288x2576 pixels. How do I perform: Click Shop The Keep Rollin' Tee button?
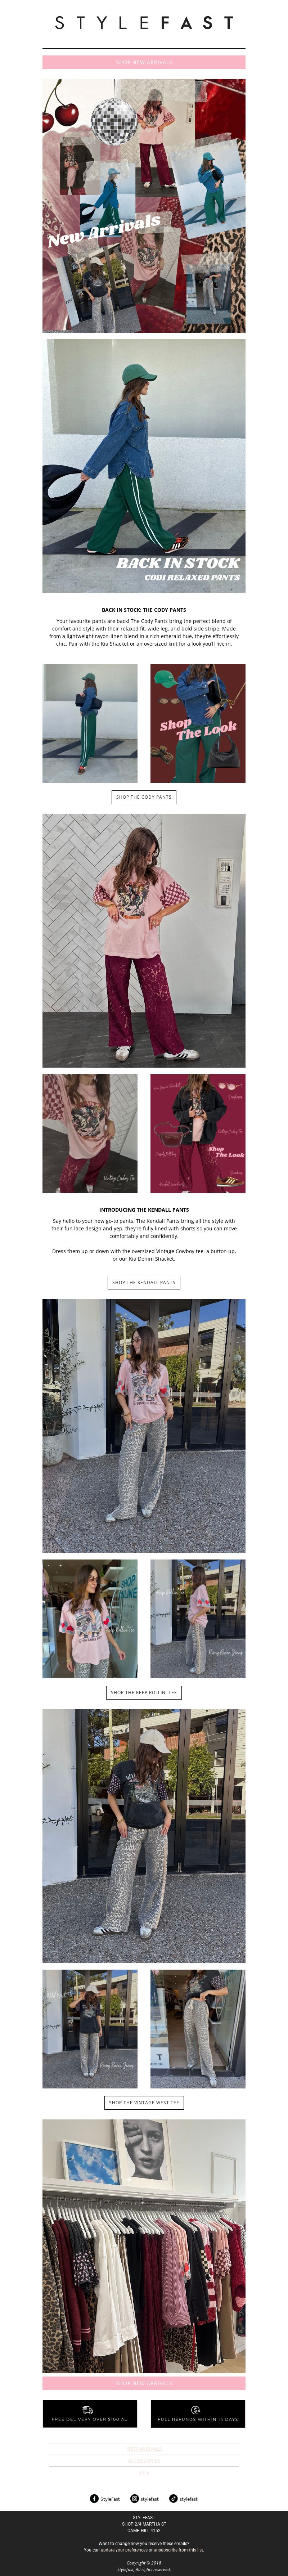click(144, 1693)
